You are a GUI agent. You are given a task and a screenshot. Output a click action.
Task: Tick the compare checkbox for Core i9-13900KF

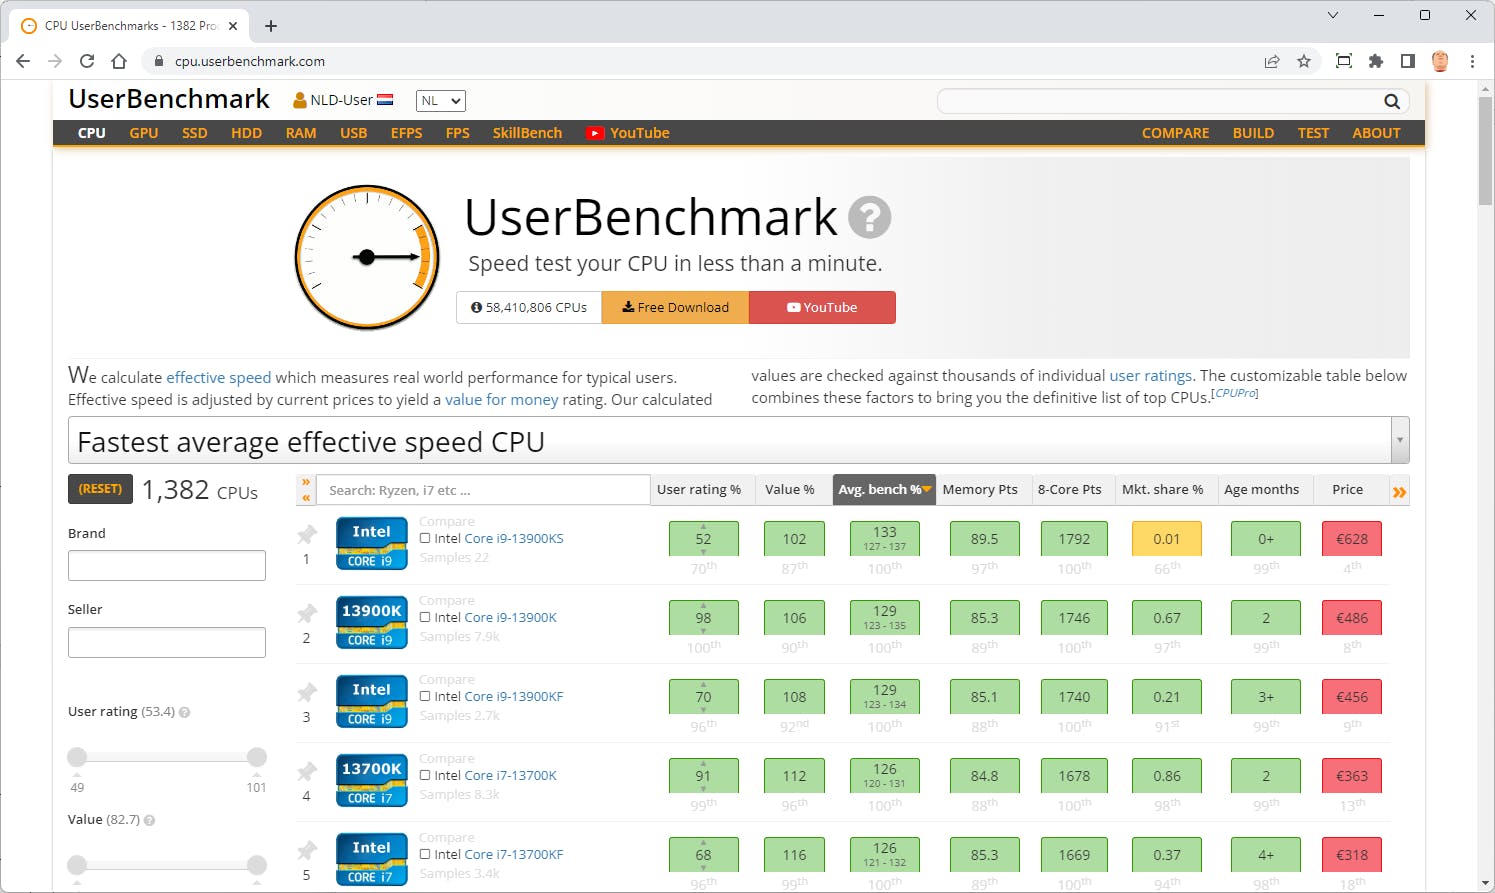tap(425, 696)
